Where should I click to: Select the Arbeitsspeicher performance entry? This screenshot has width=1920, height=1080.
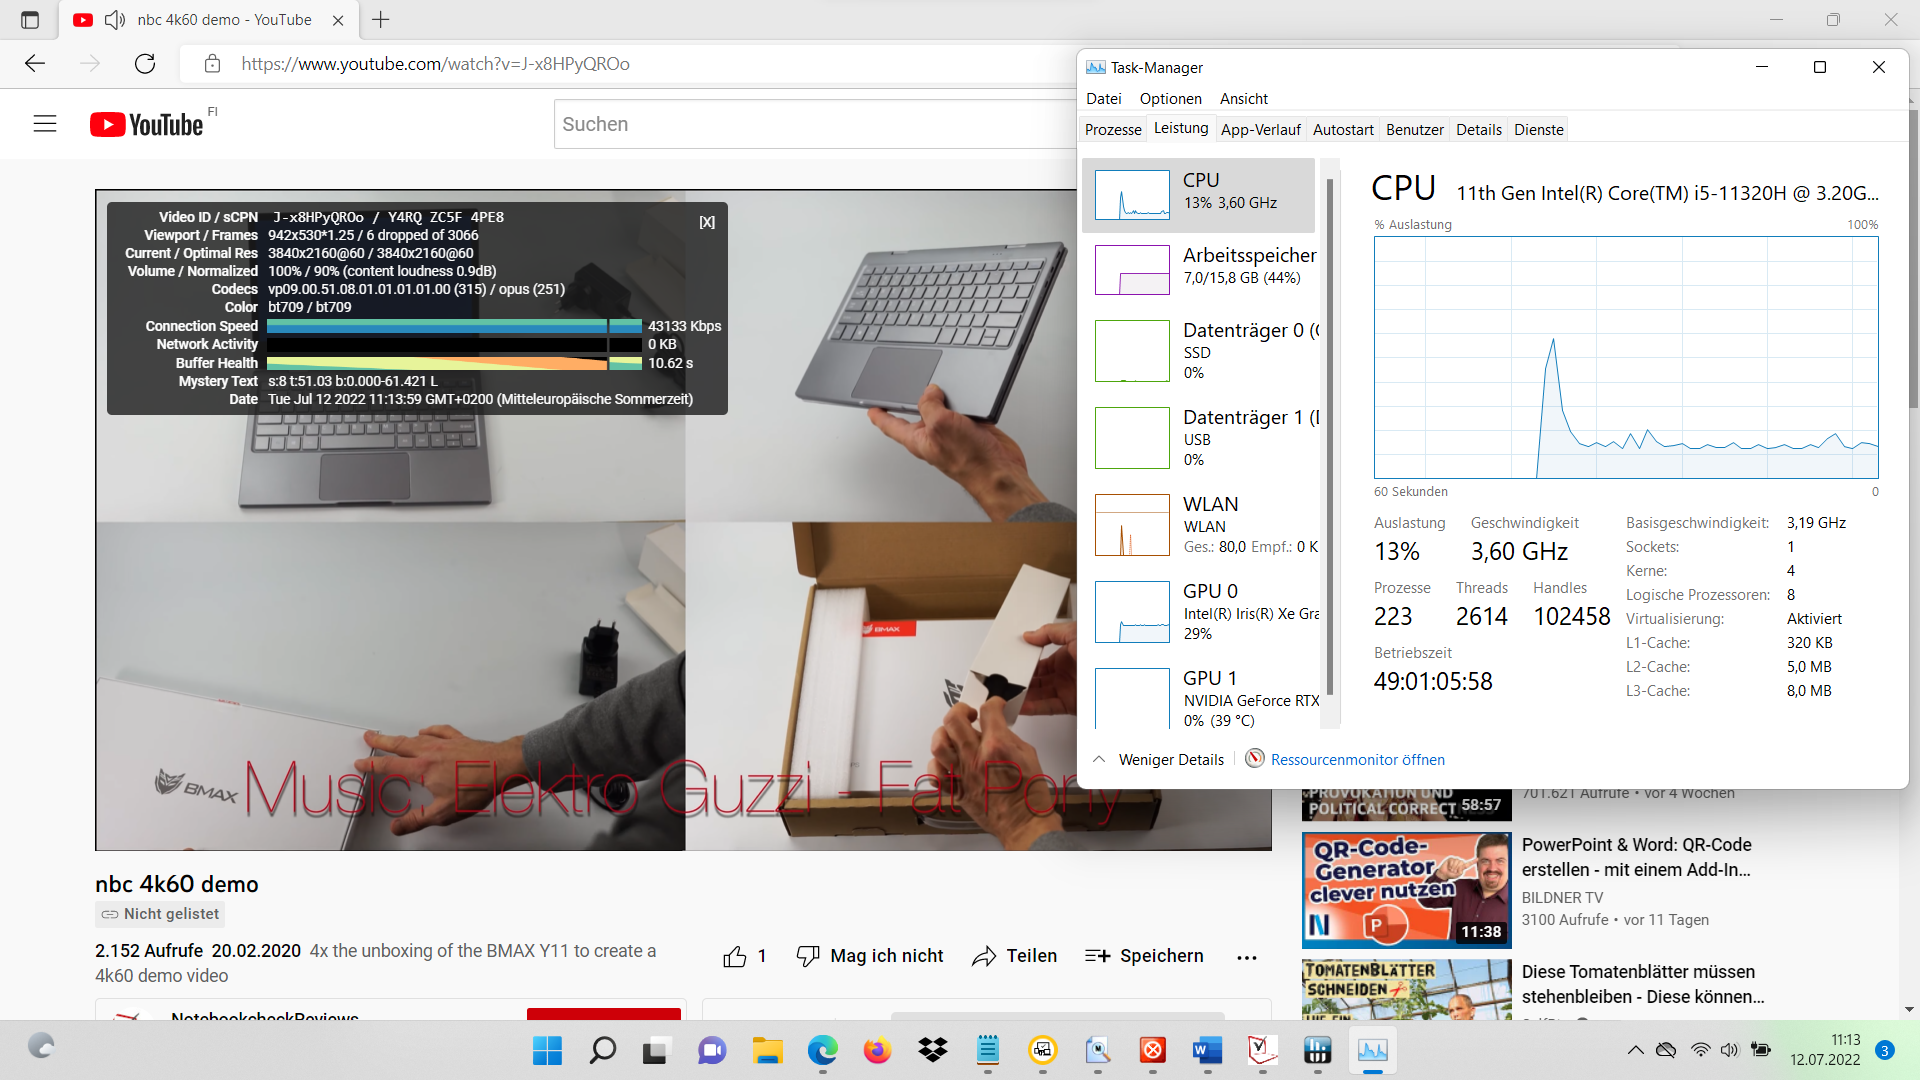click(x=1200, y=268)
